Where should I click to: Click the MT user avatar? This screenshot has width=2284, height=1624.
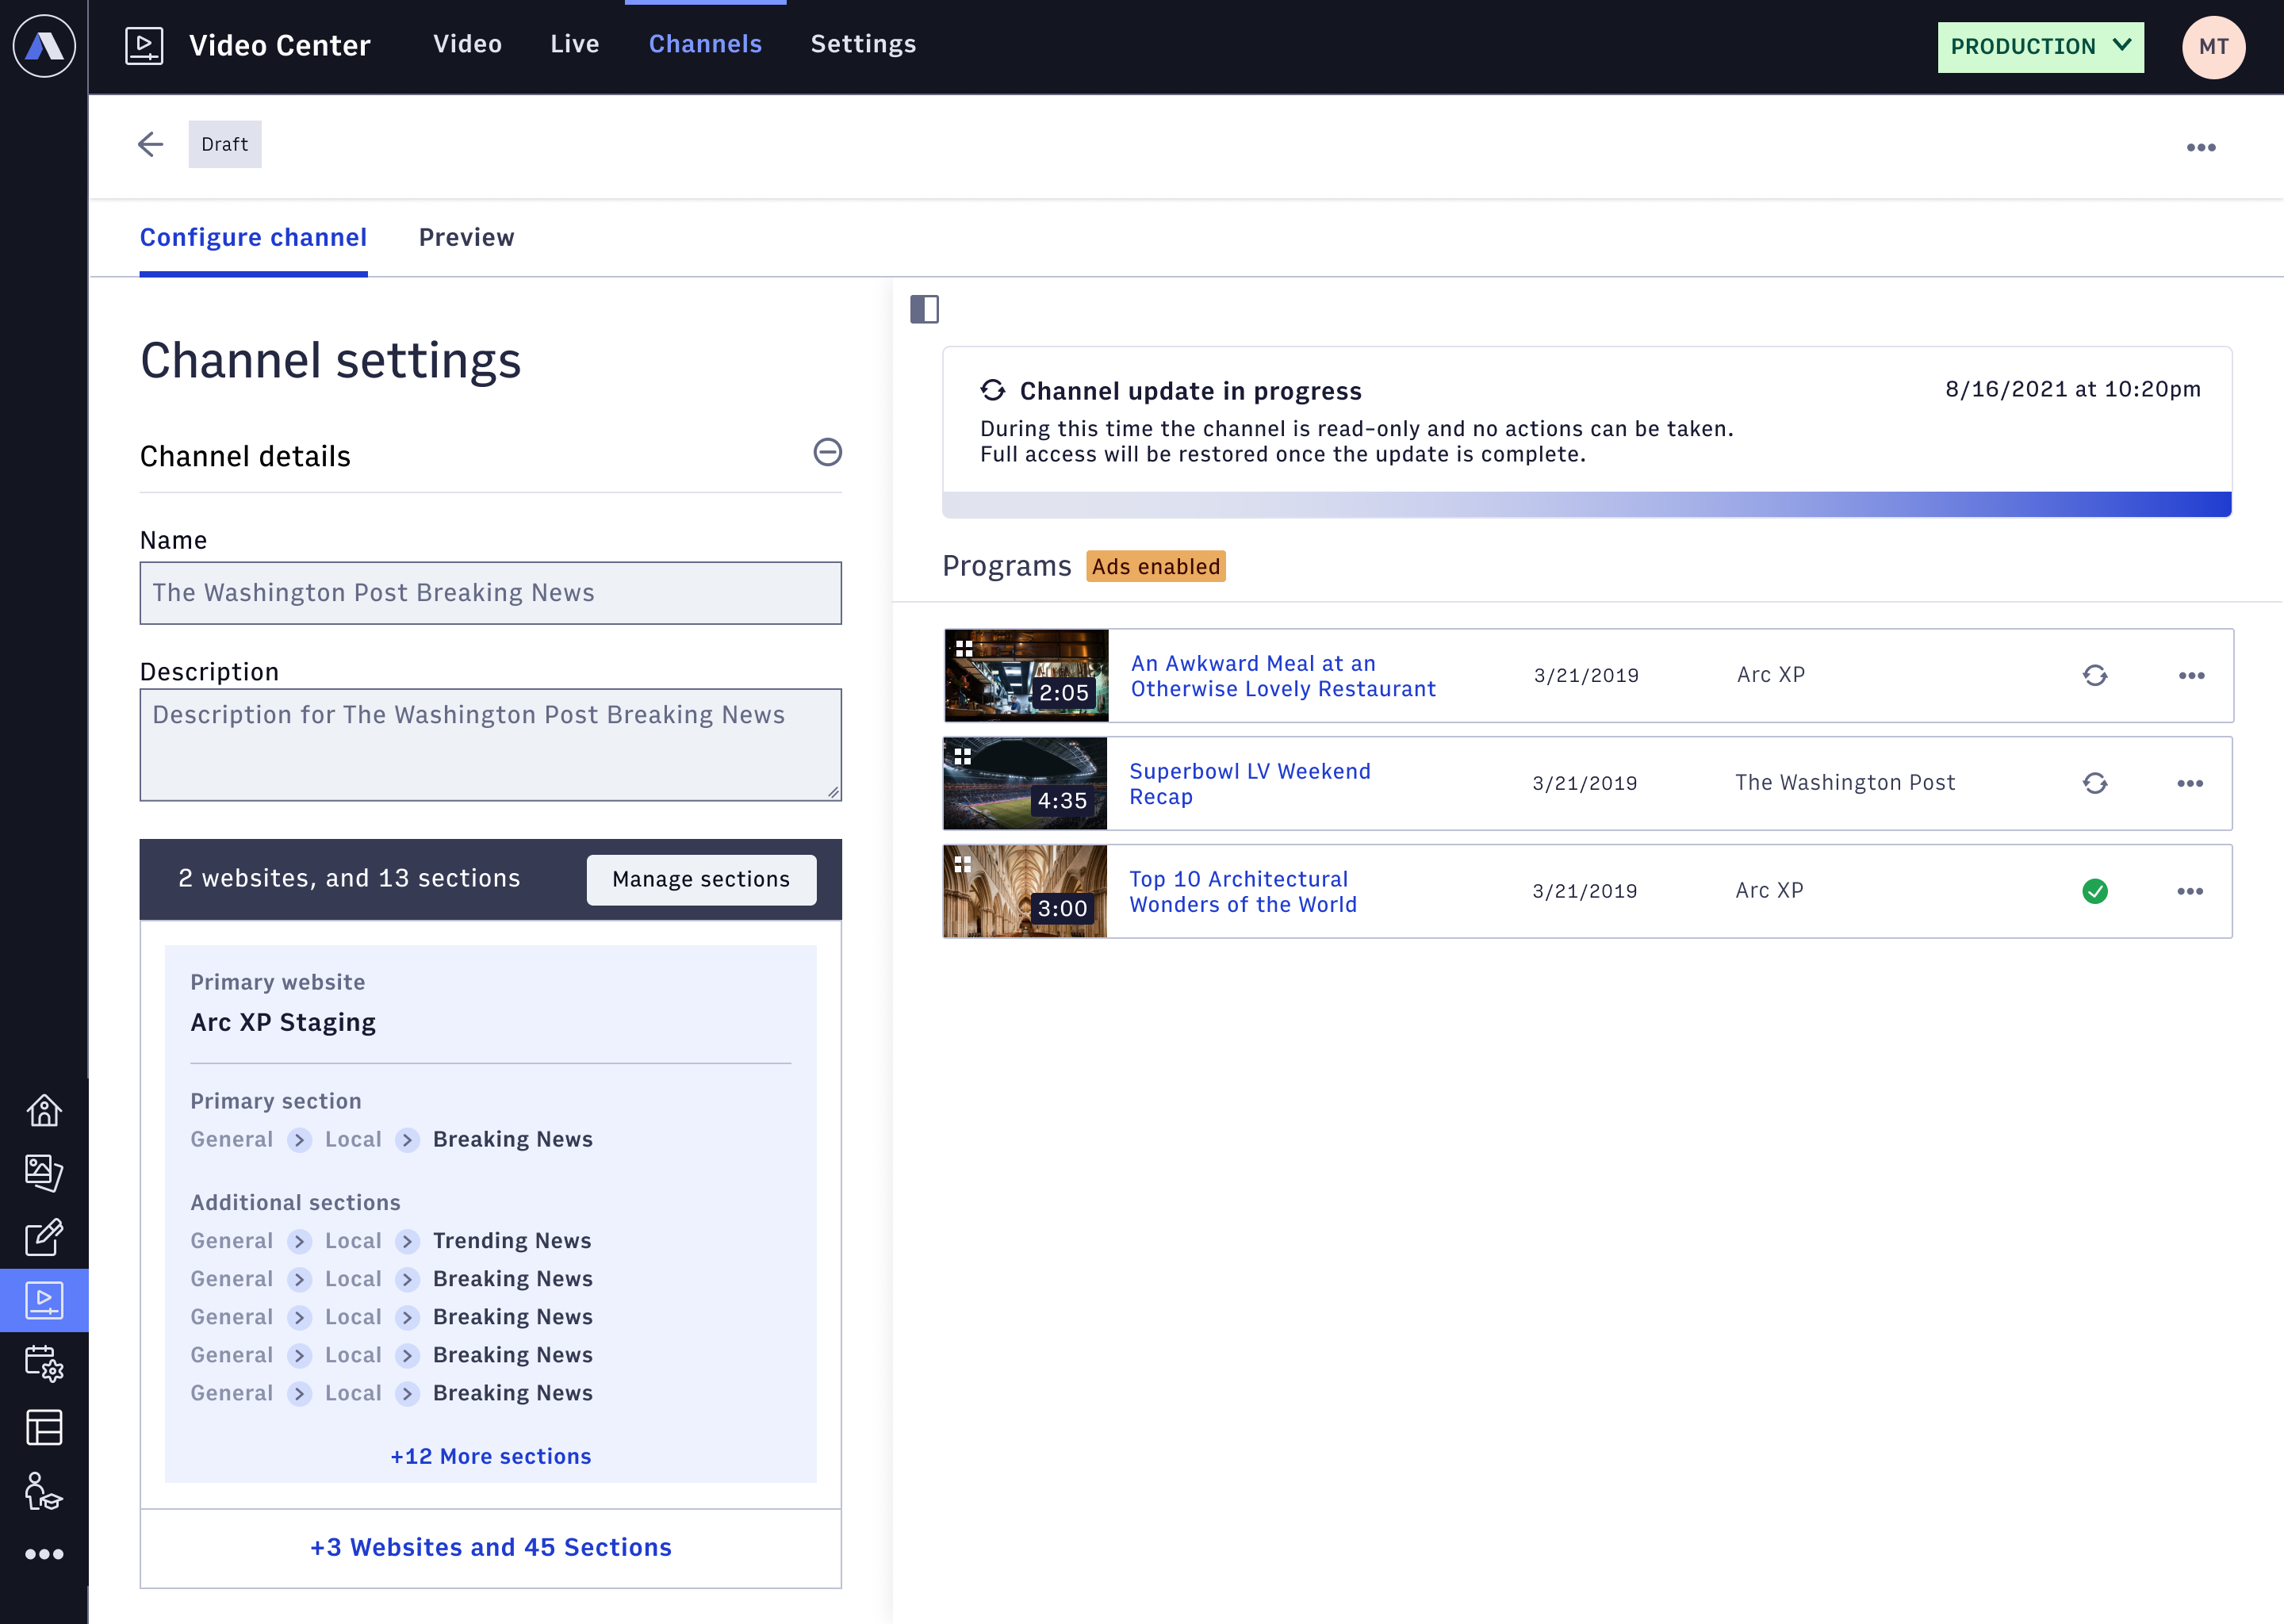pos(2213,47)
